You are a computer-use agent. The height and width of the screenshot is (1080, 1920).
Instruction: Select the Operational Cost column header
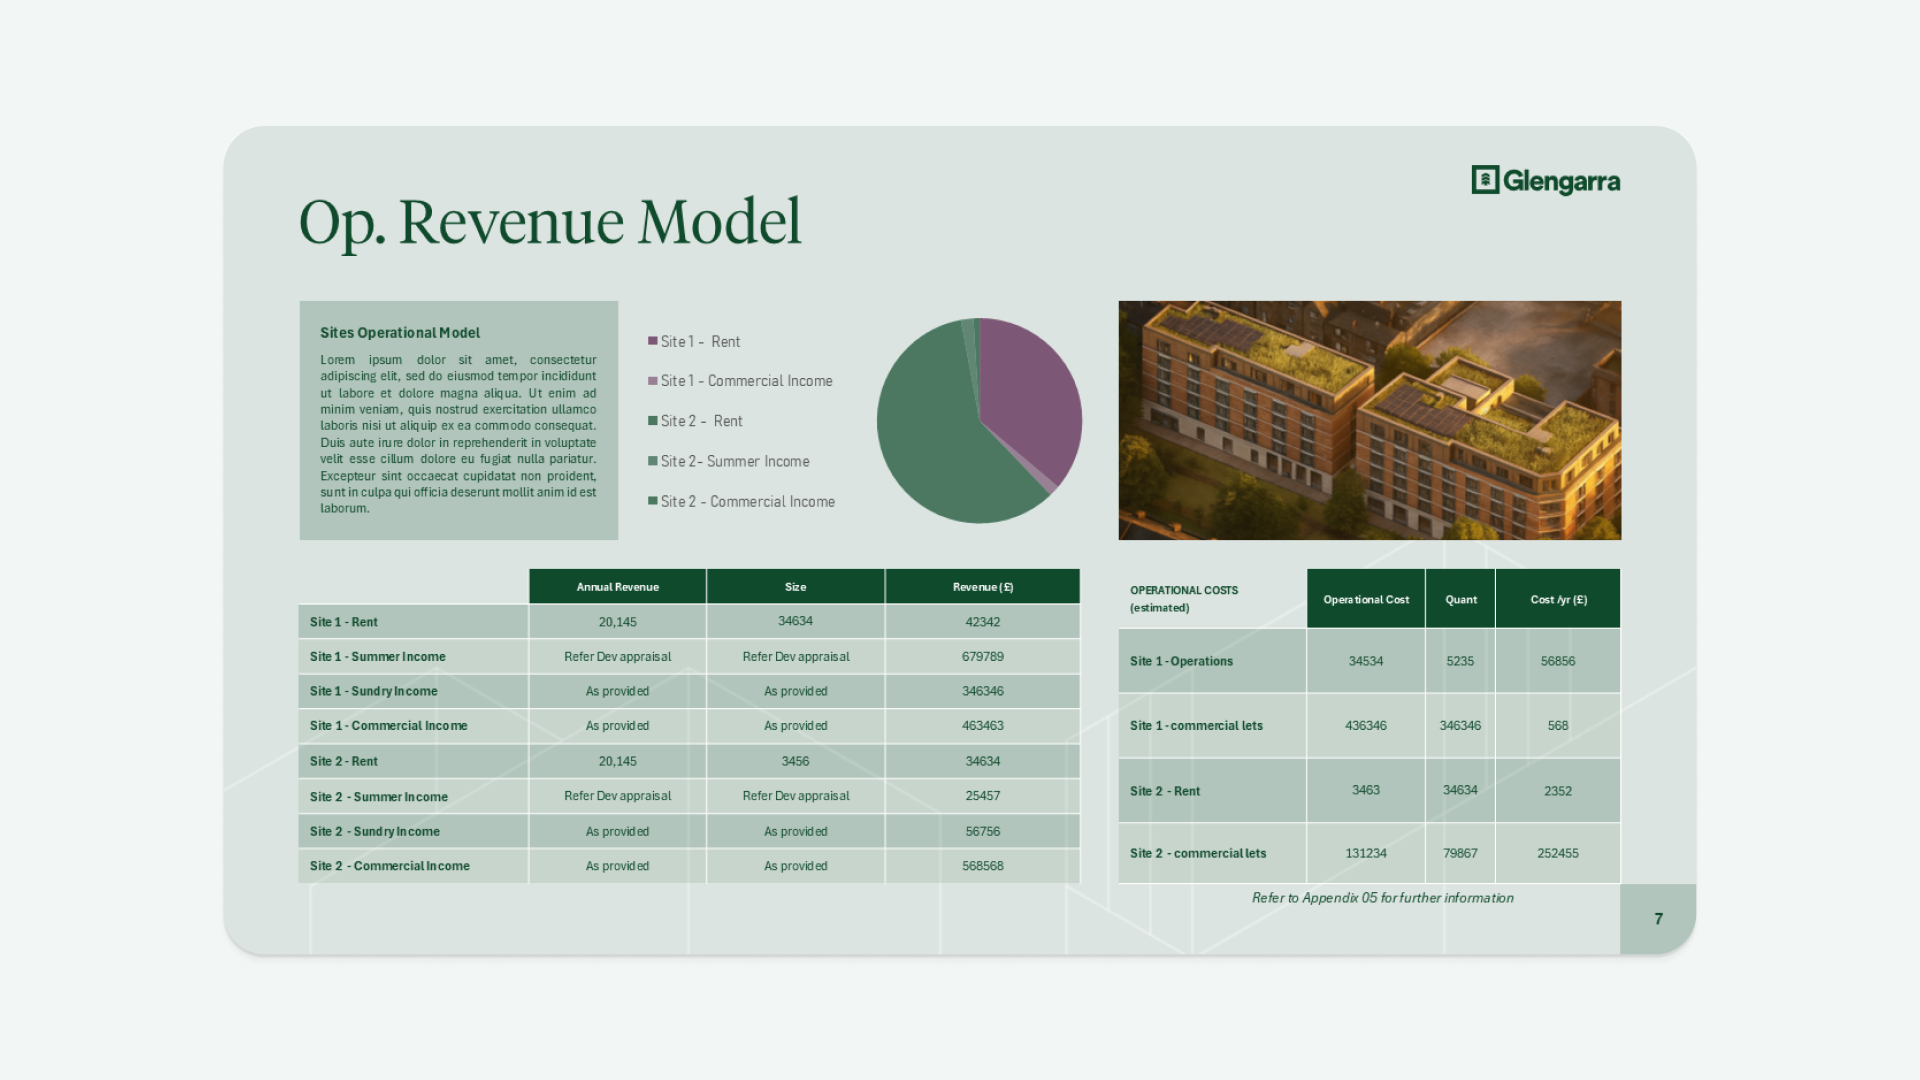tap(1365, 600)
